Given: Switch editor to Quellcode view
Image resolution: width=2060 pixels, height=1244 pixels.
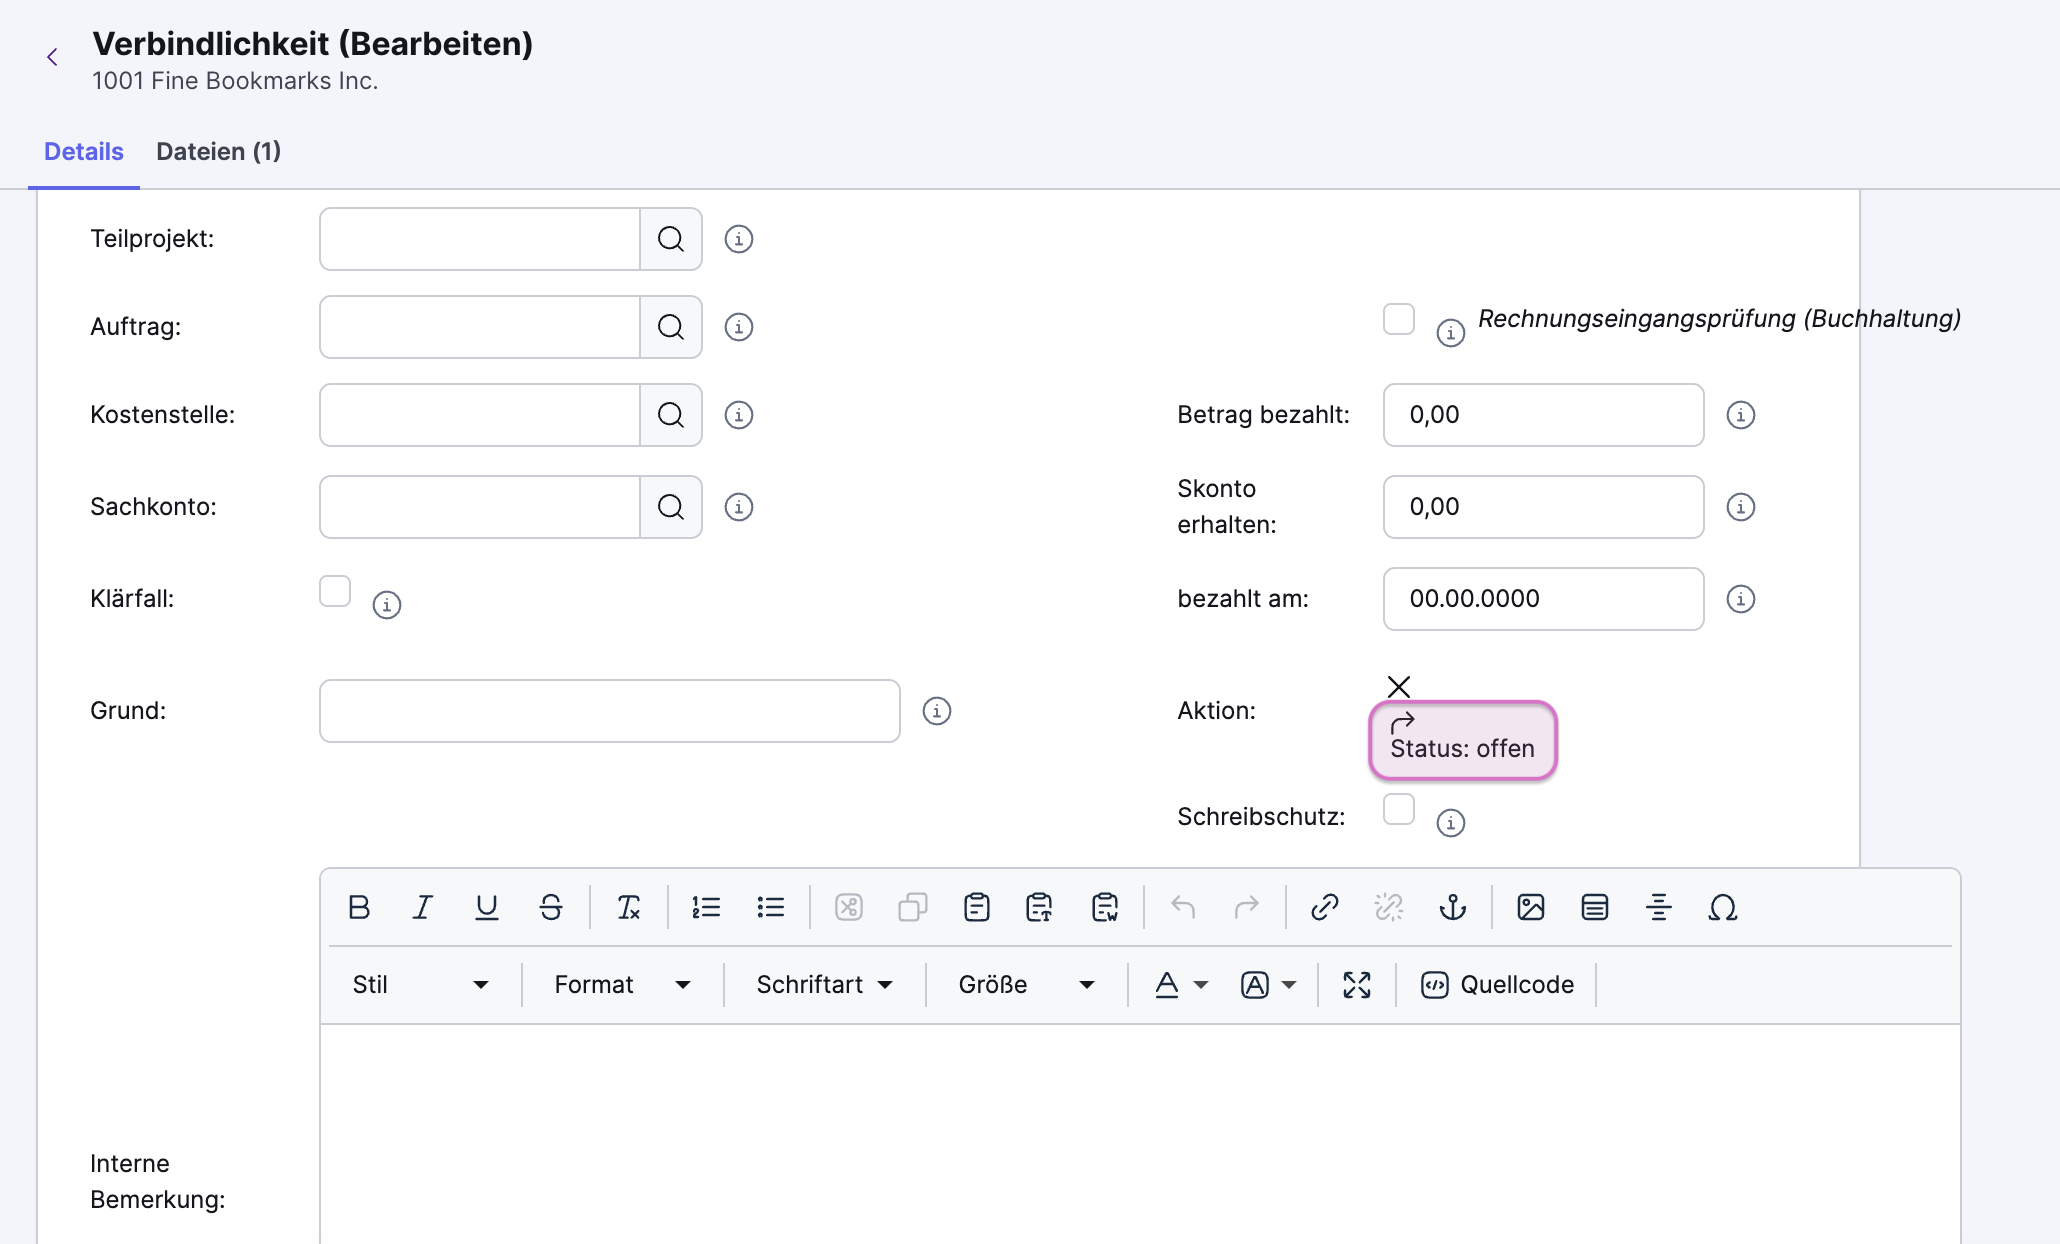Looking at the screenshot, I should [x=1497, y=985].
